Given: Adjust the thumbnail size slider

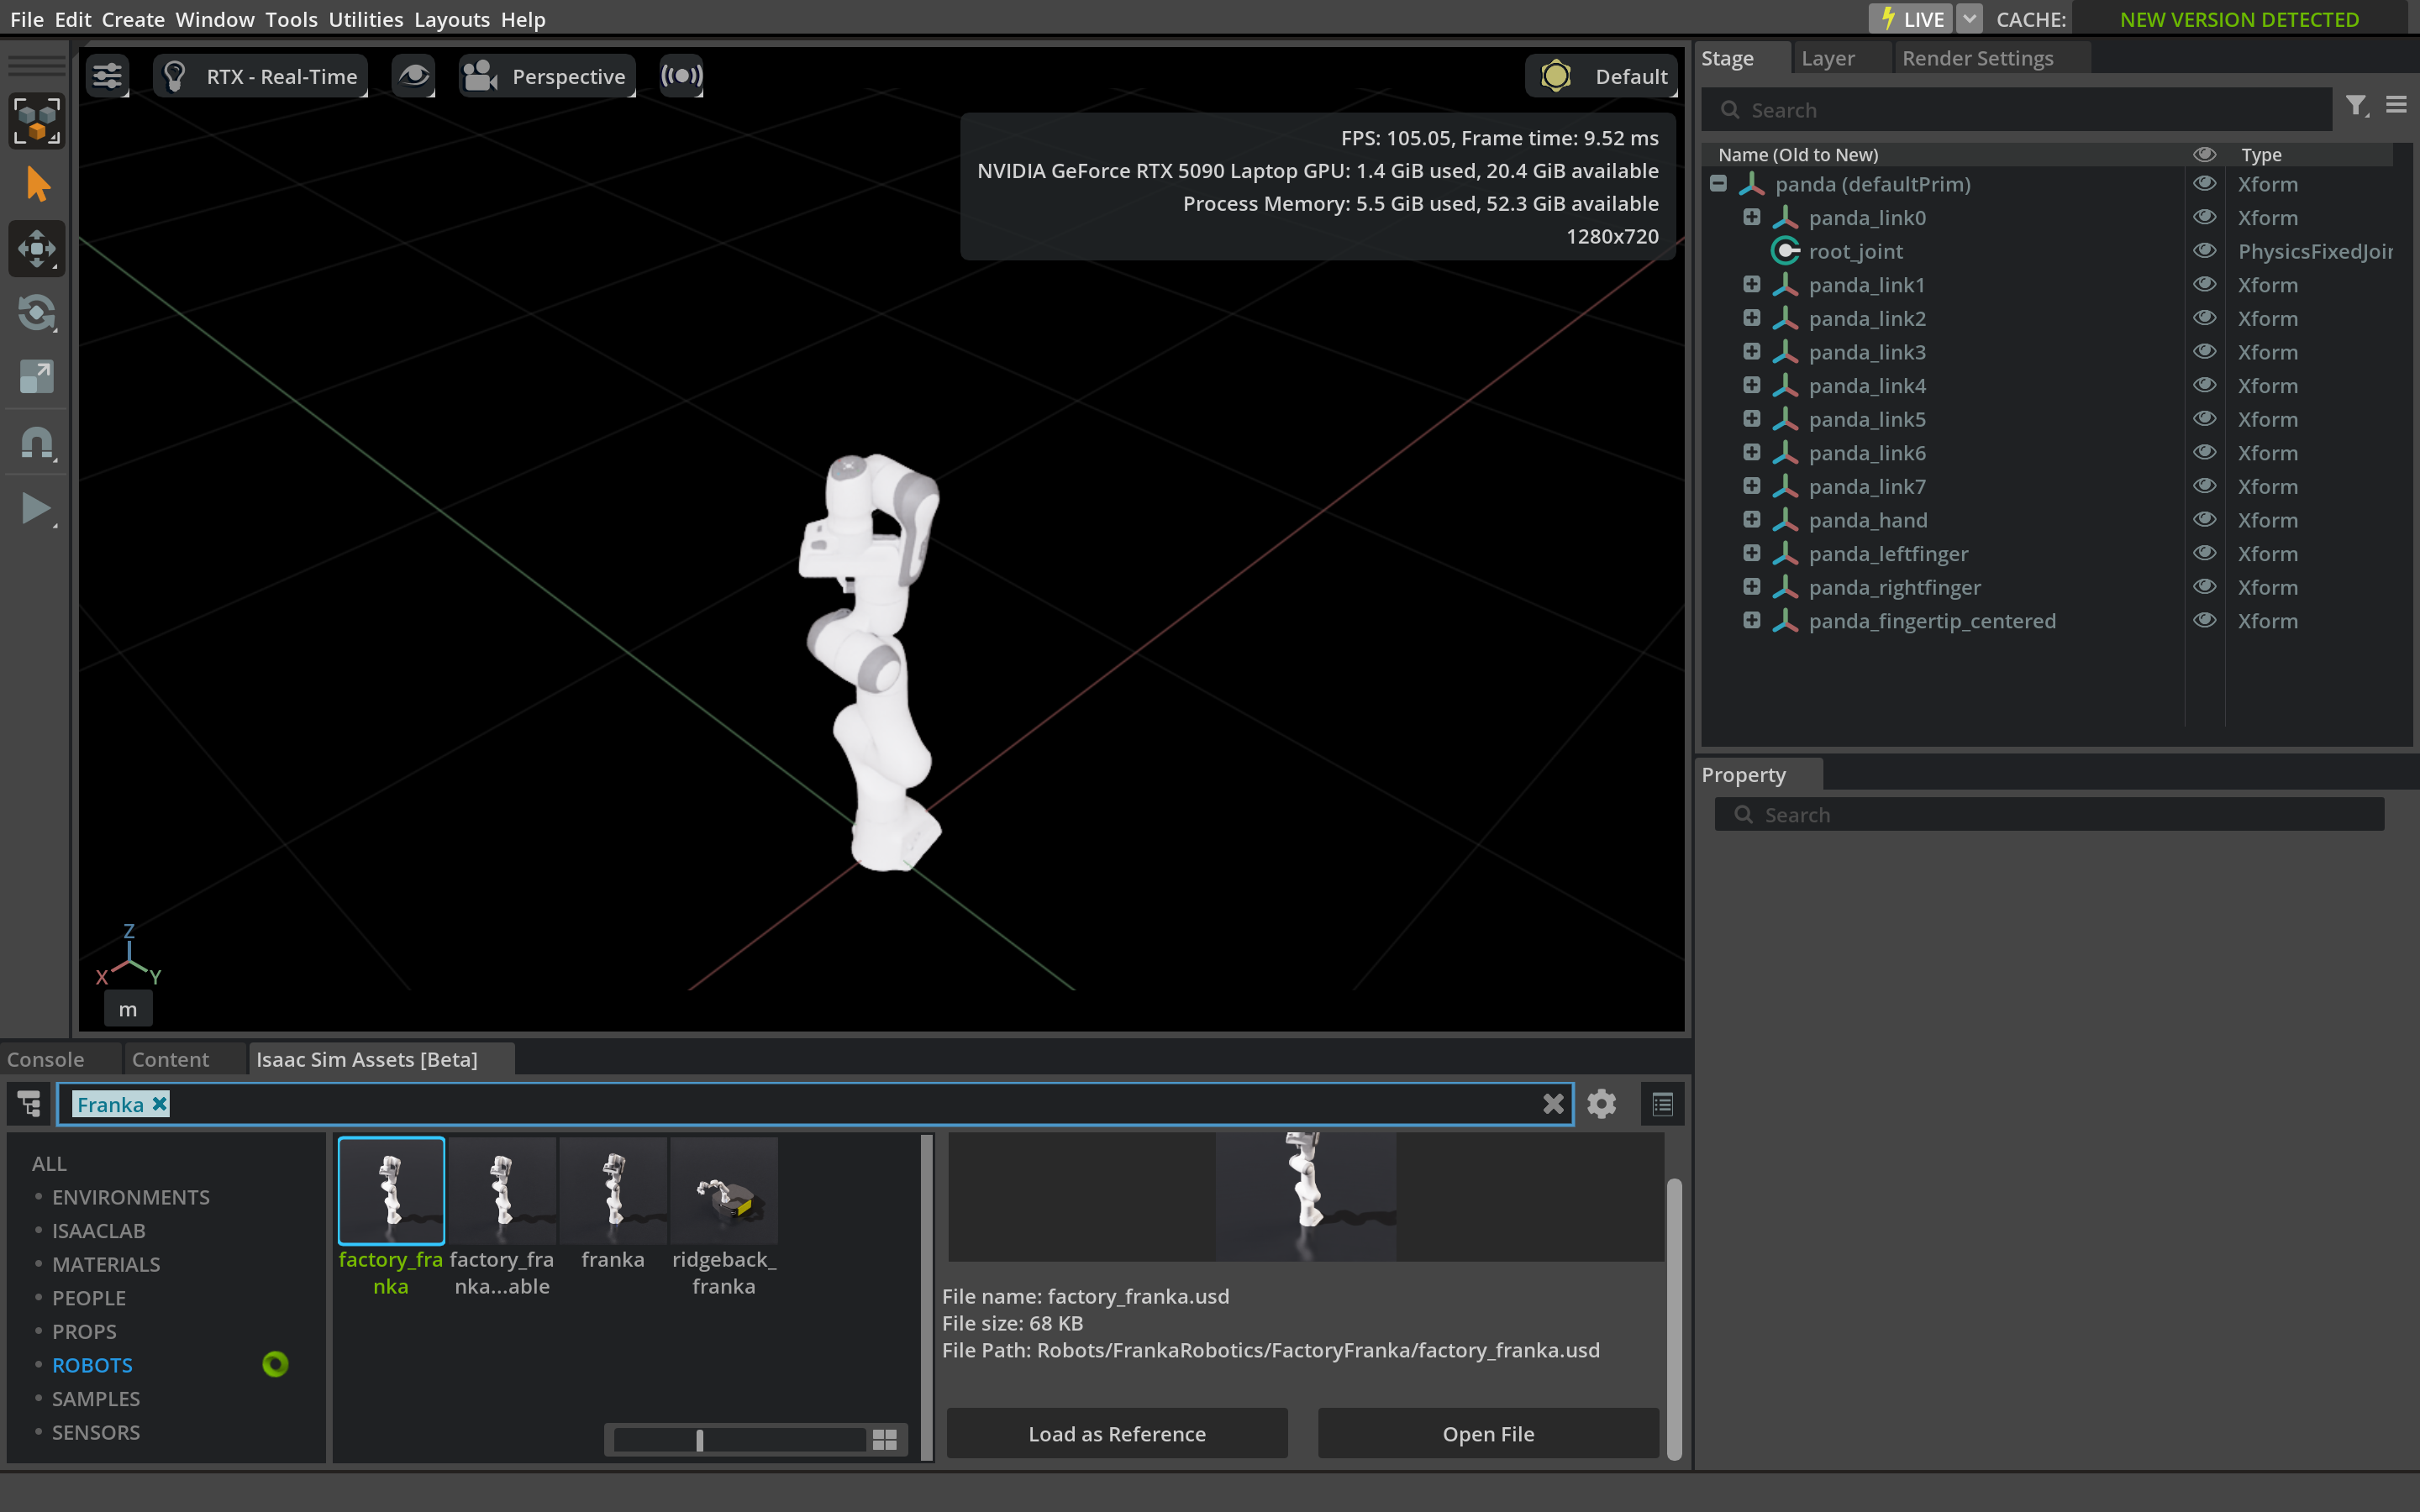Looking at the screenshot, I should tap(700, 1439).
